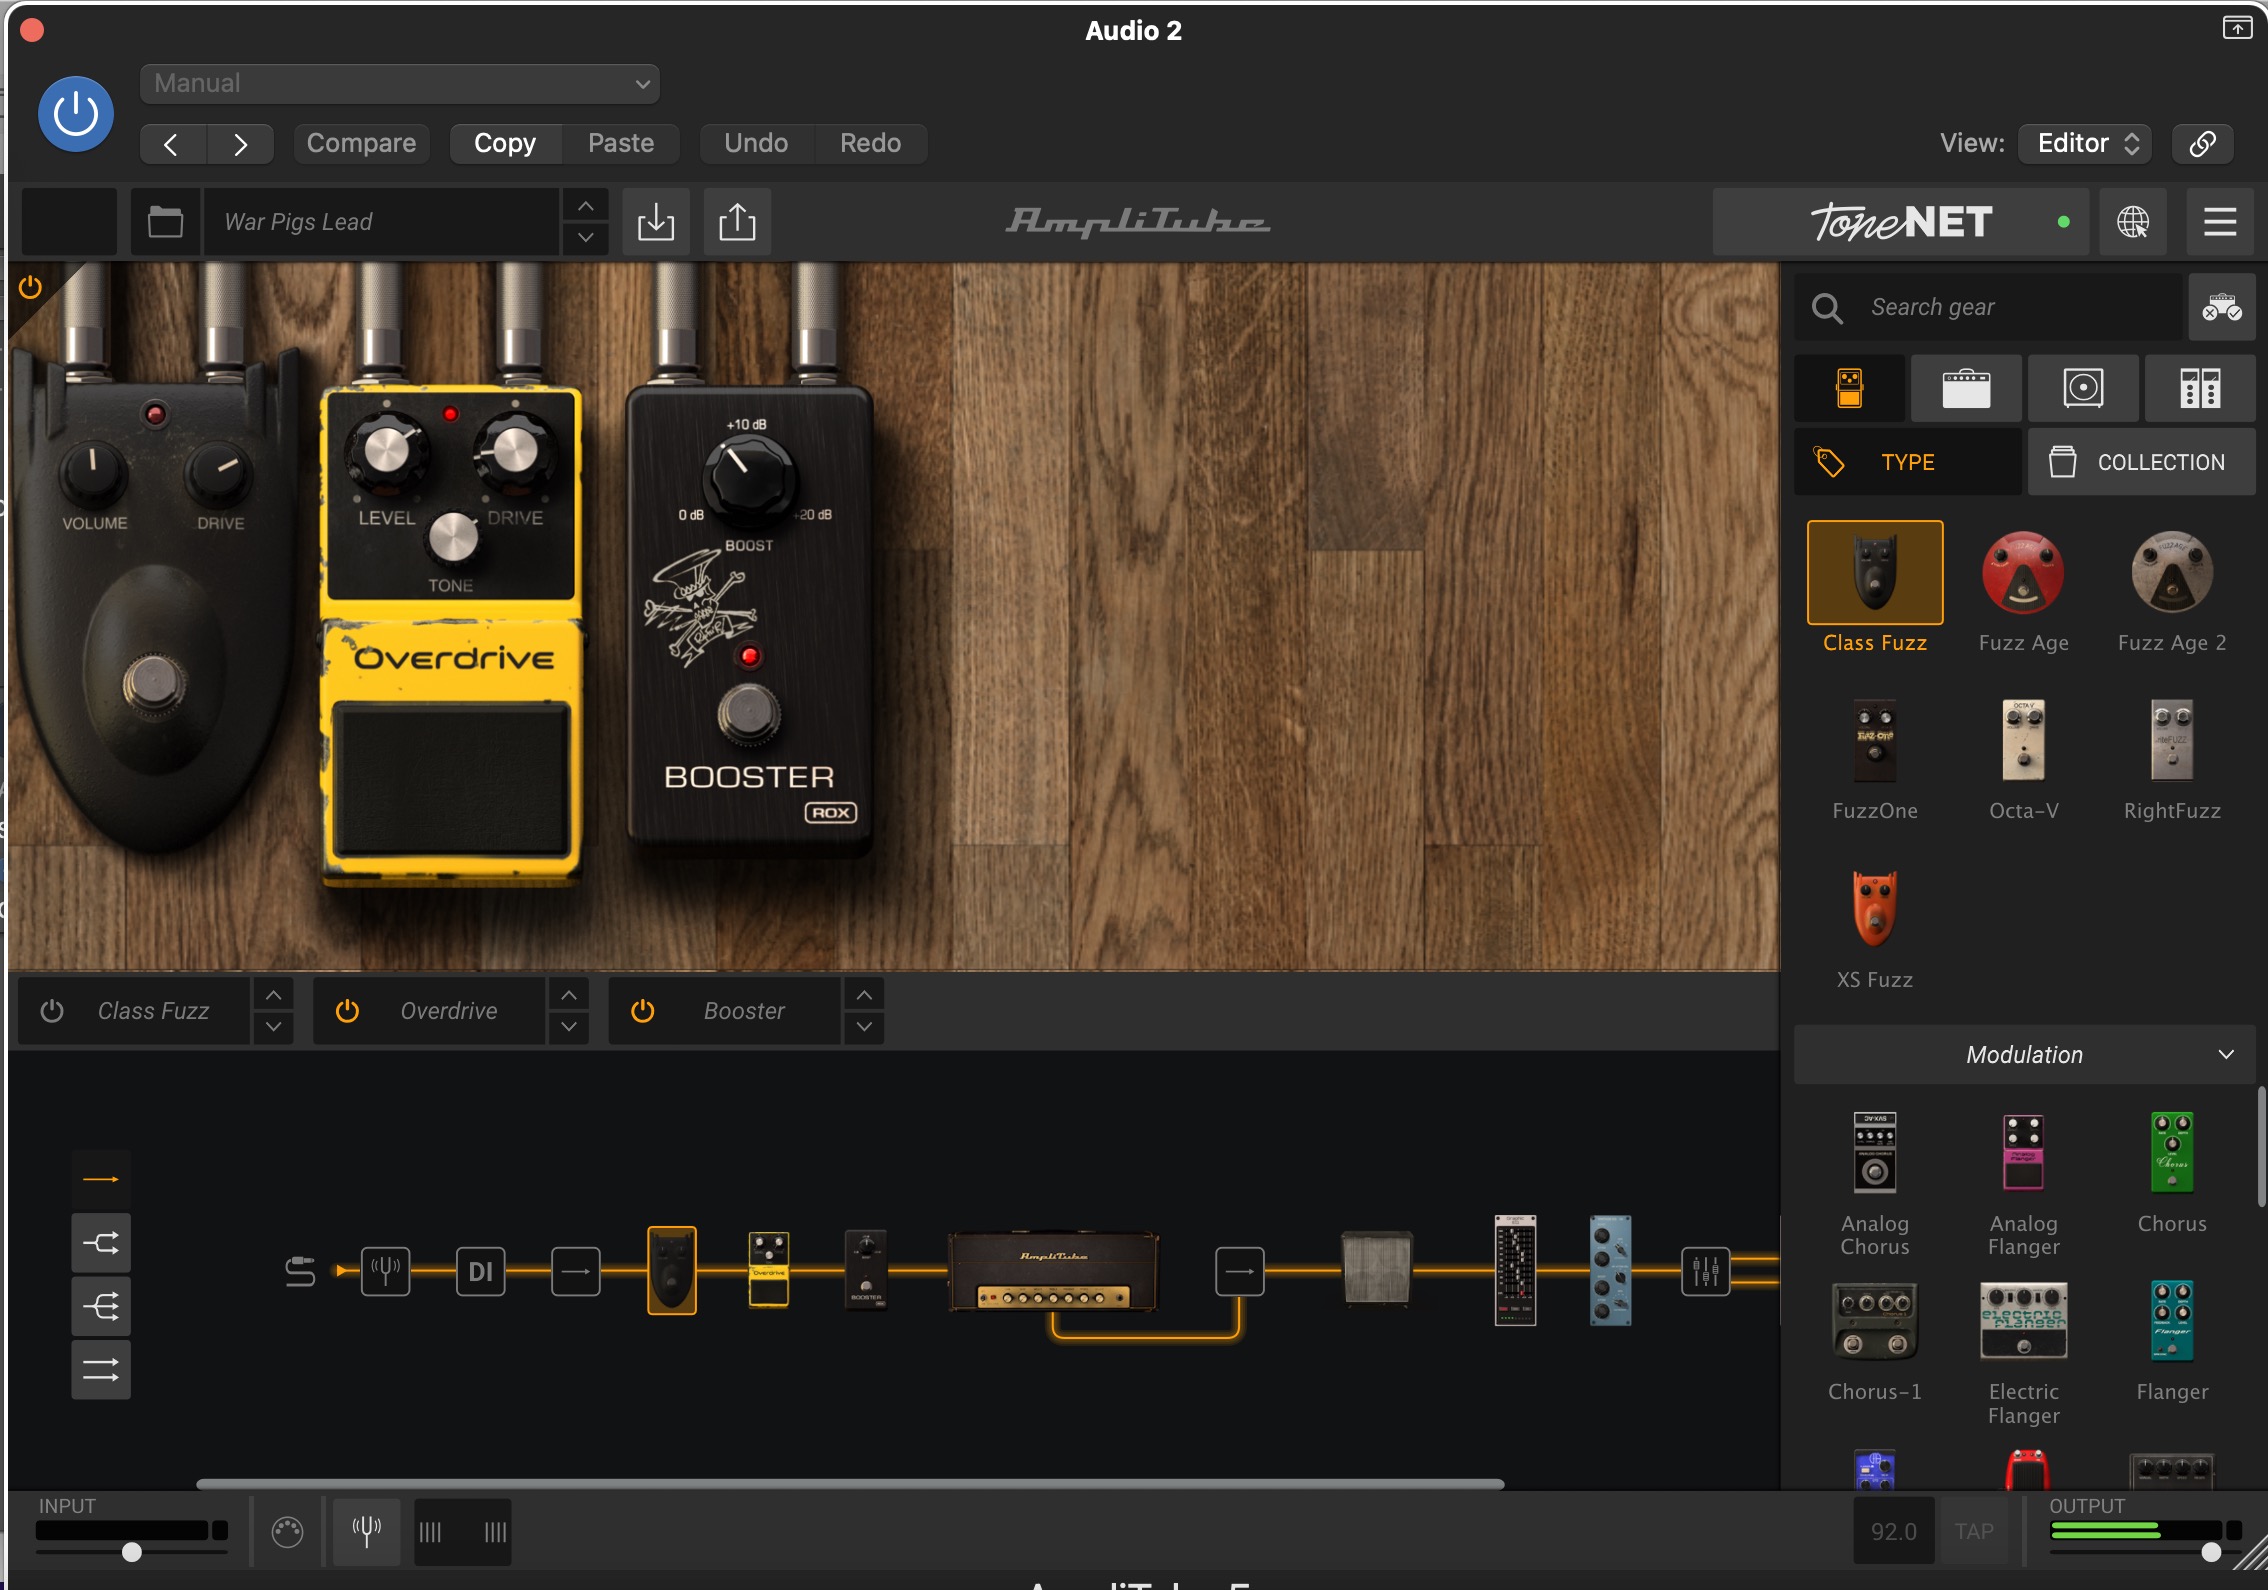Viewport: 2268px width, 1590px height.
Task: Step to previous preset with up chevron
Action: [586, 206]
